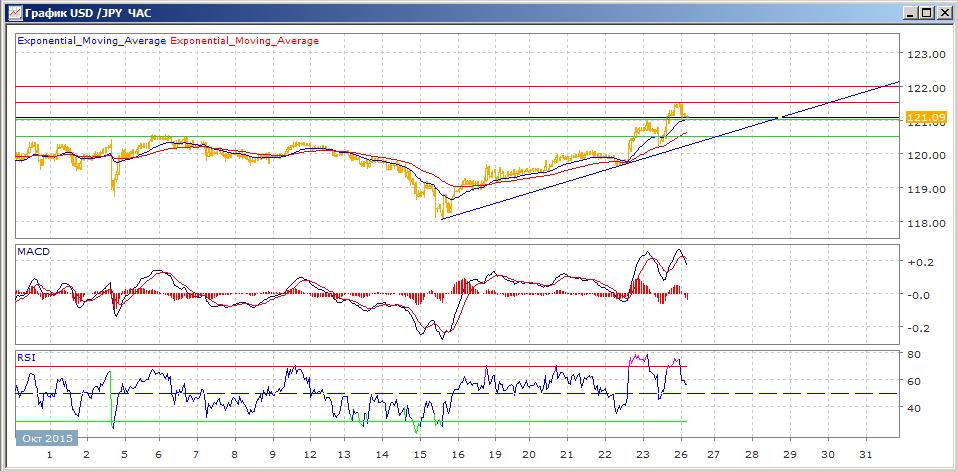The image size is (958, 472).
Task: Click date 5 on the time axis
Action: [124, 455]
